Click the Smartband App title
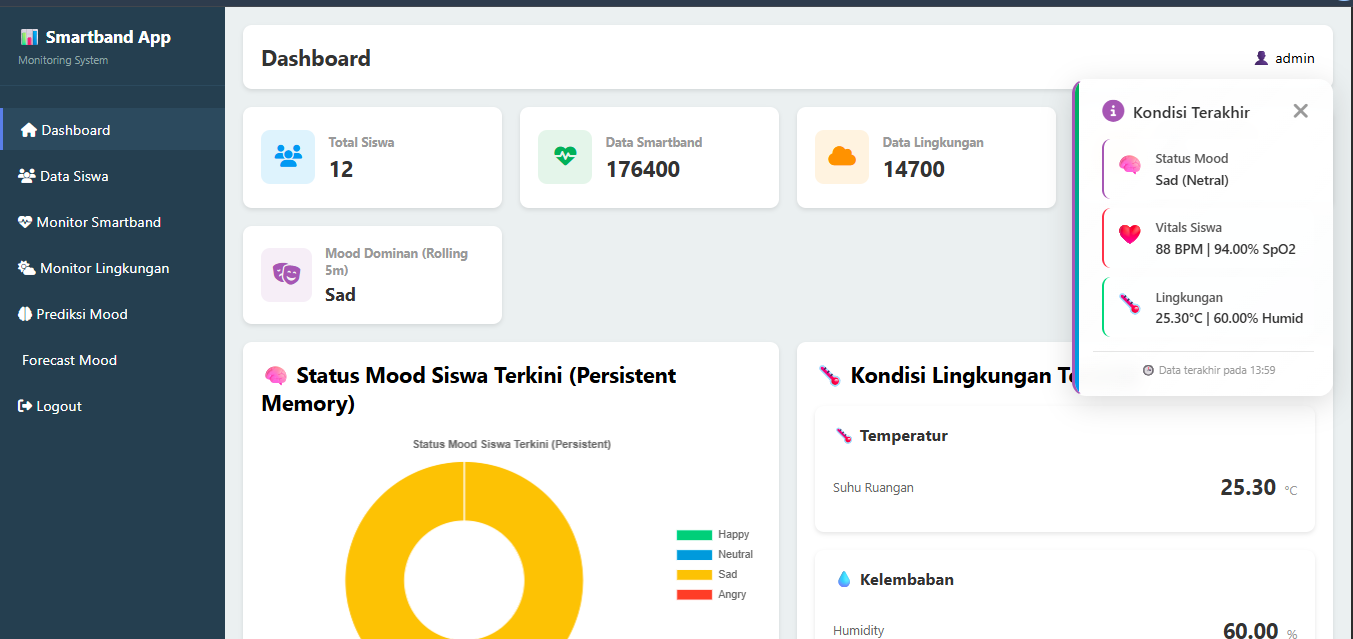1353x639 pixels. (x=108, y=37)
